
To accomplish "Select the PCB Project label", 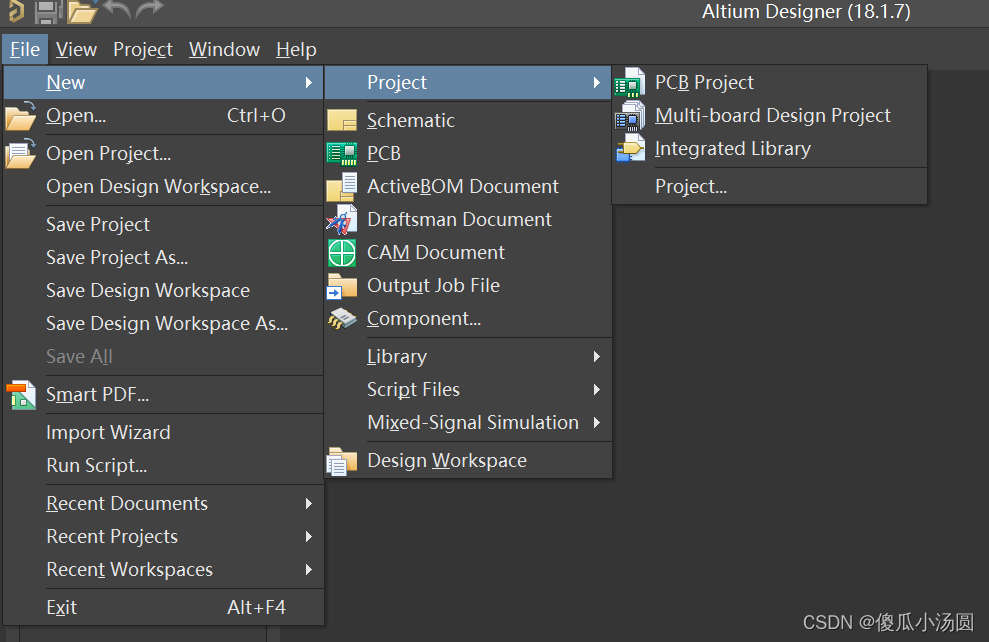I will 704,83.
